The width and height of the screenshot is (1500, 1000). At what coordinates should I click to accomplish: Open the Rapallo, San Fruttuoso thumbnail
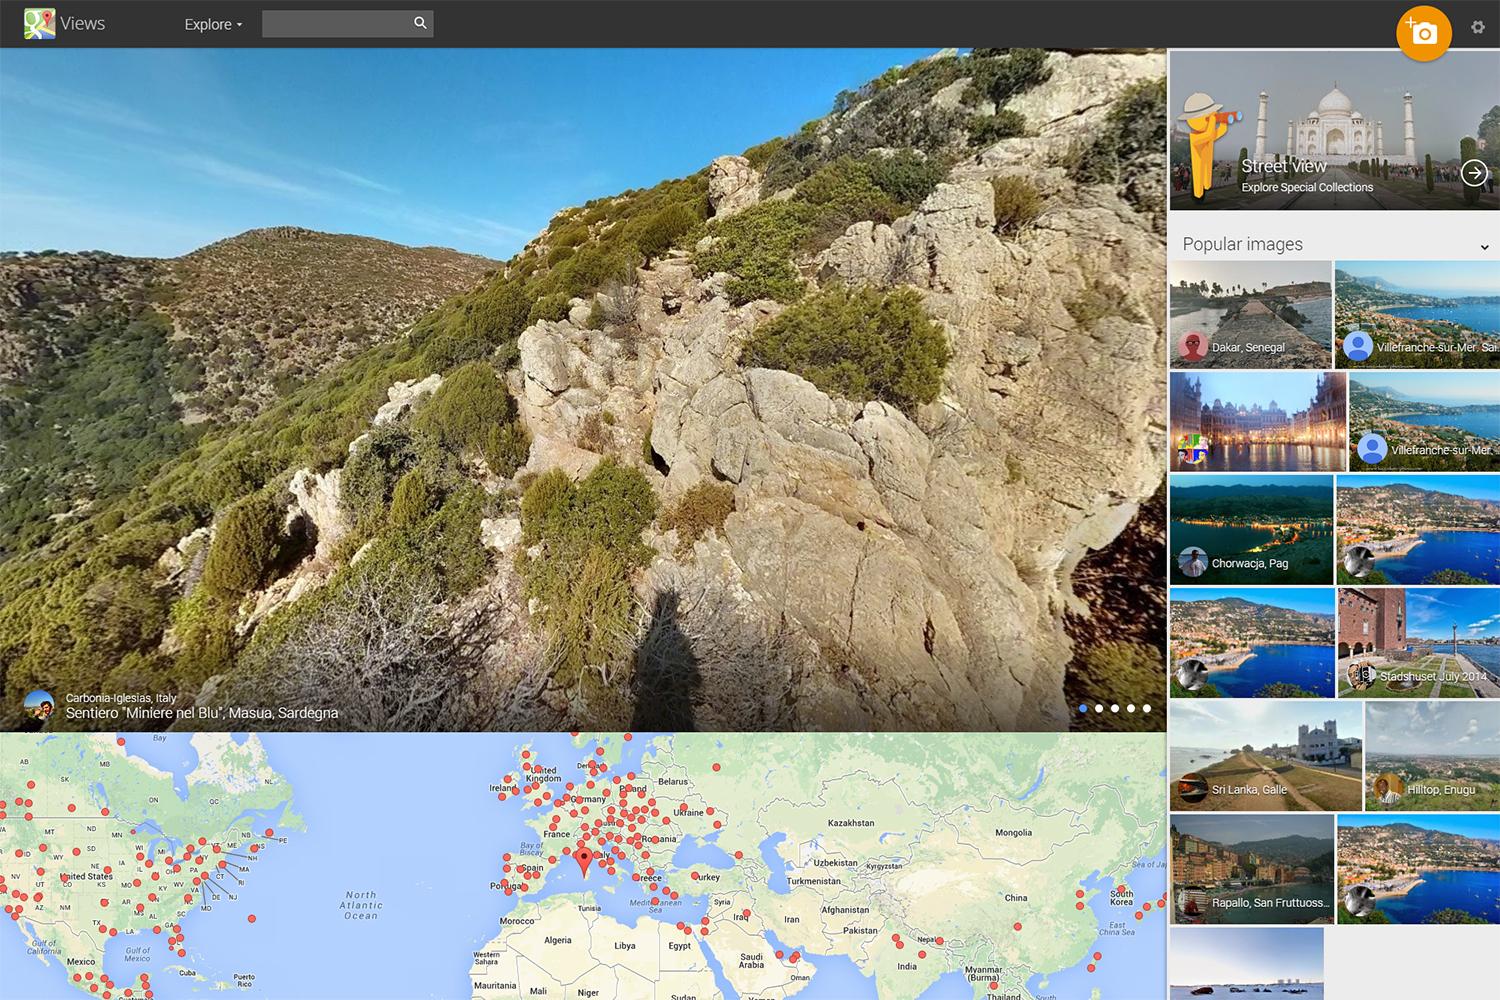coord(1252,869)
